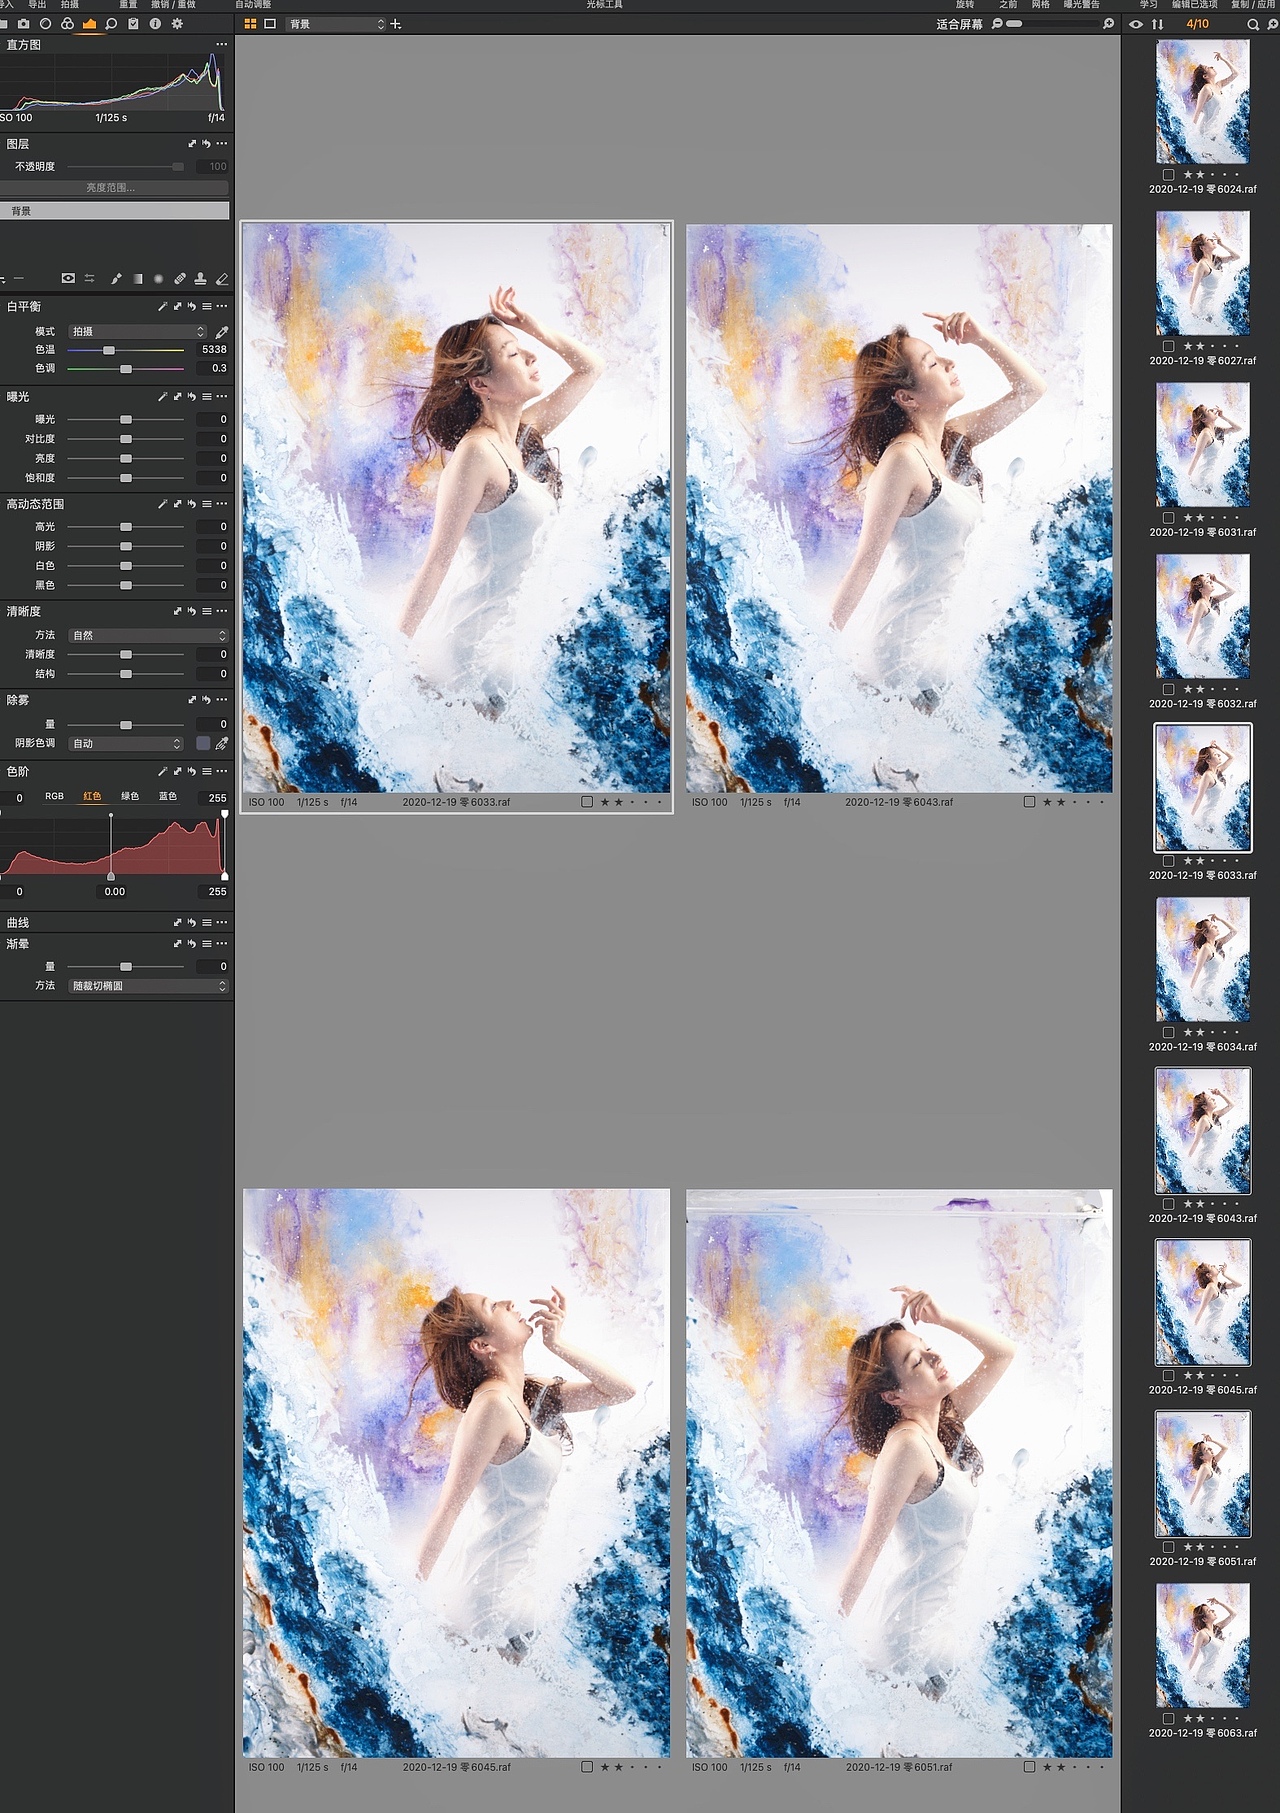
Task: Open the Adjustments clipboard tool tab
Action: pos(133,24)
